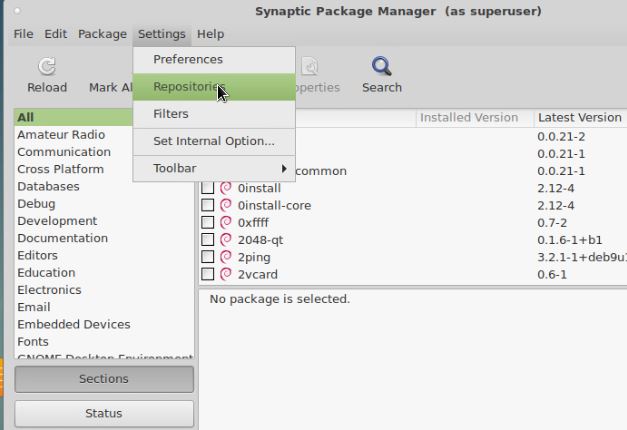Sort by Latest Version column header
The width and height of the screenshot is (627, 430).
click(x=579, y=117)
